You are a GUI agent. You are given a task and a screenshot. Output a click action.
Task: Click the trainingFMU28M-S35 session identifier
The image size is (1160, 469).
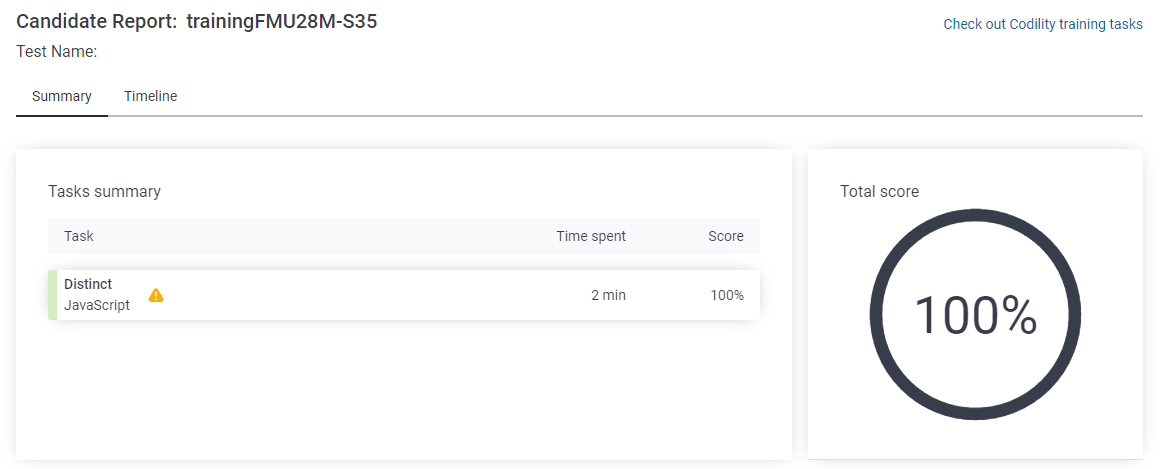coord(282,21)
